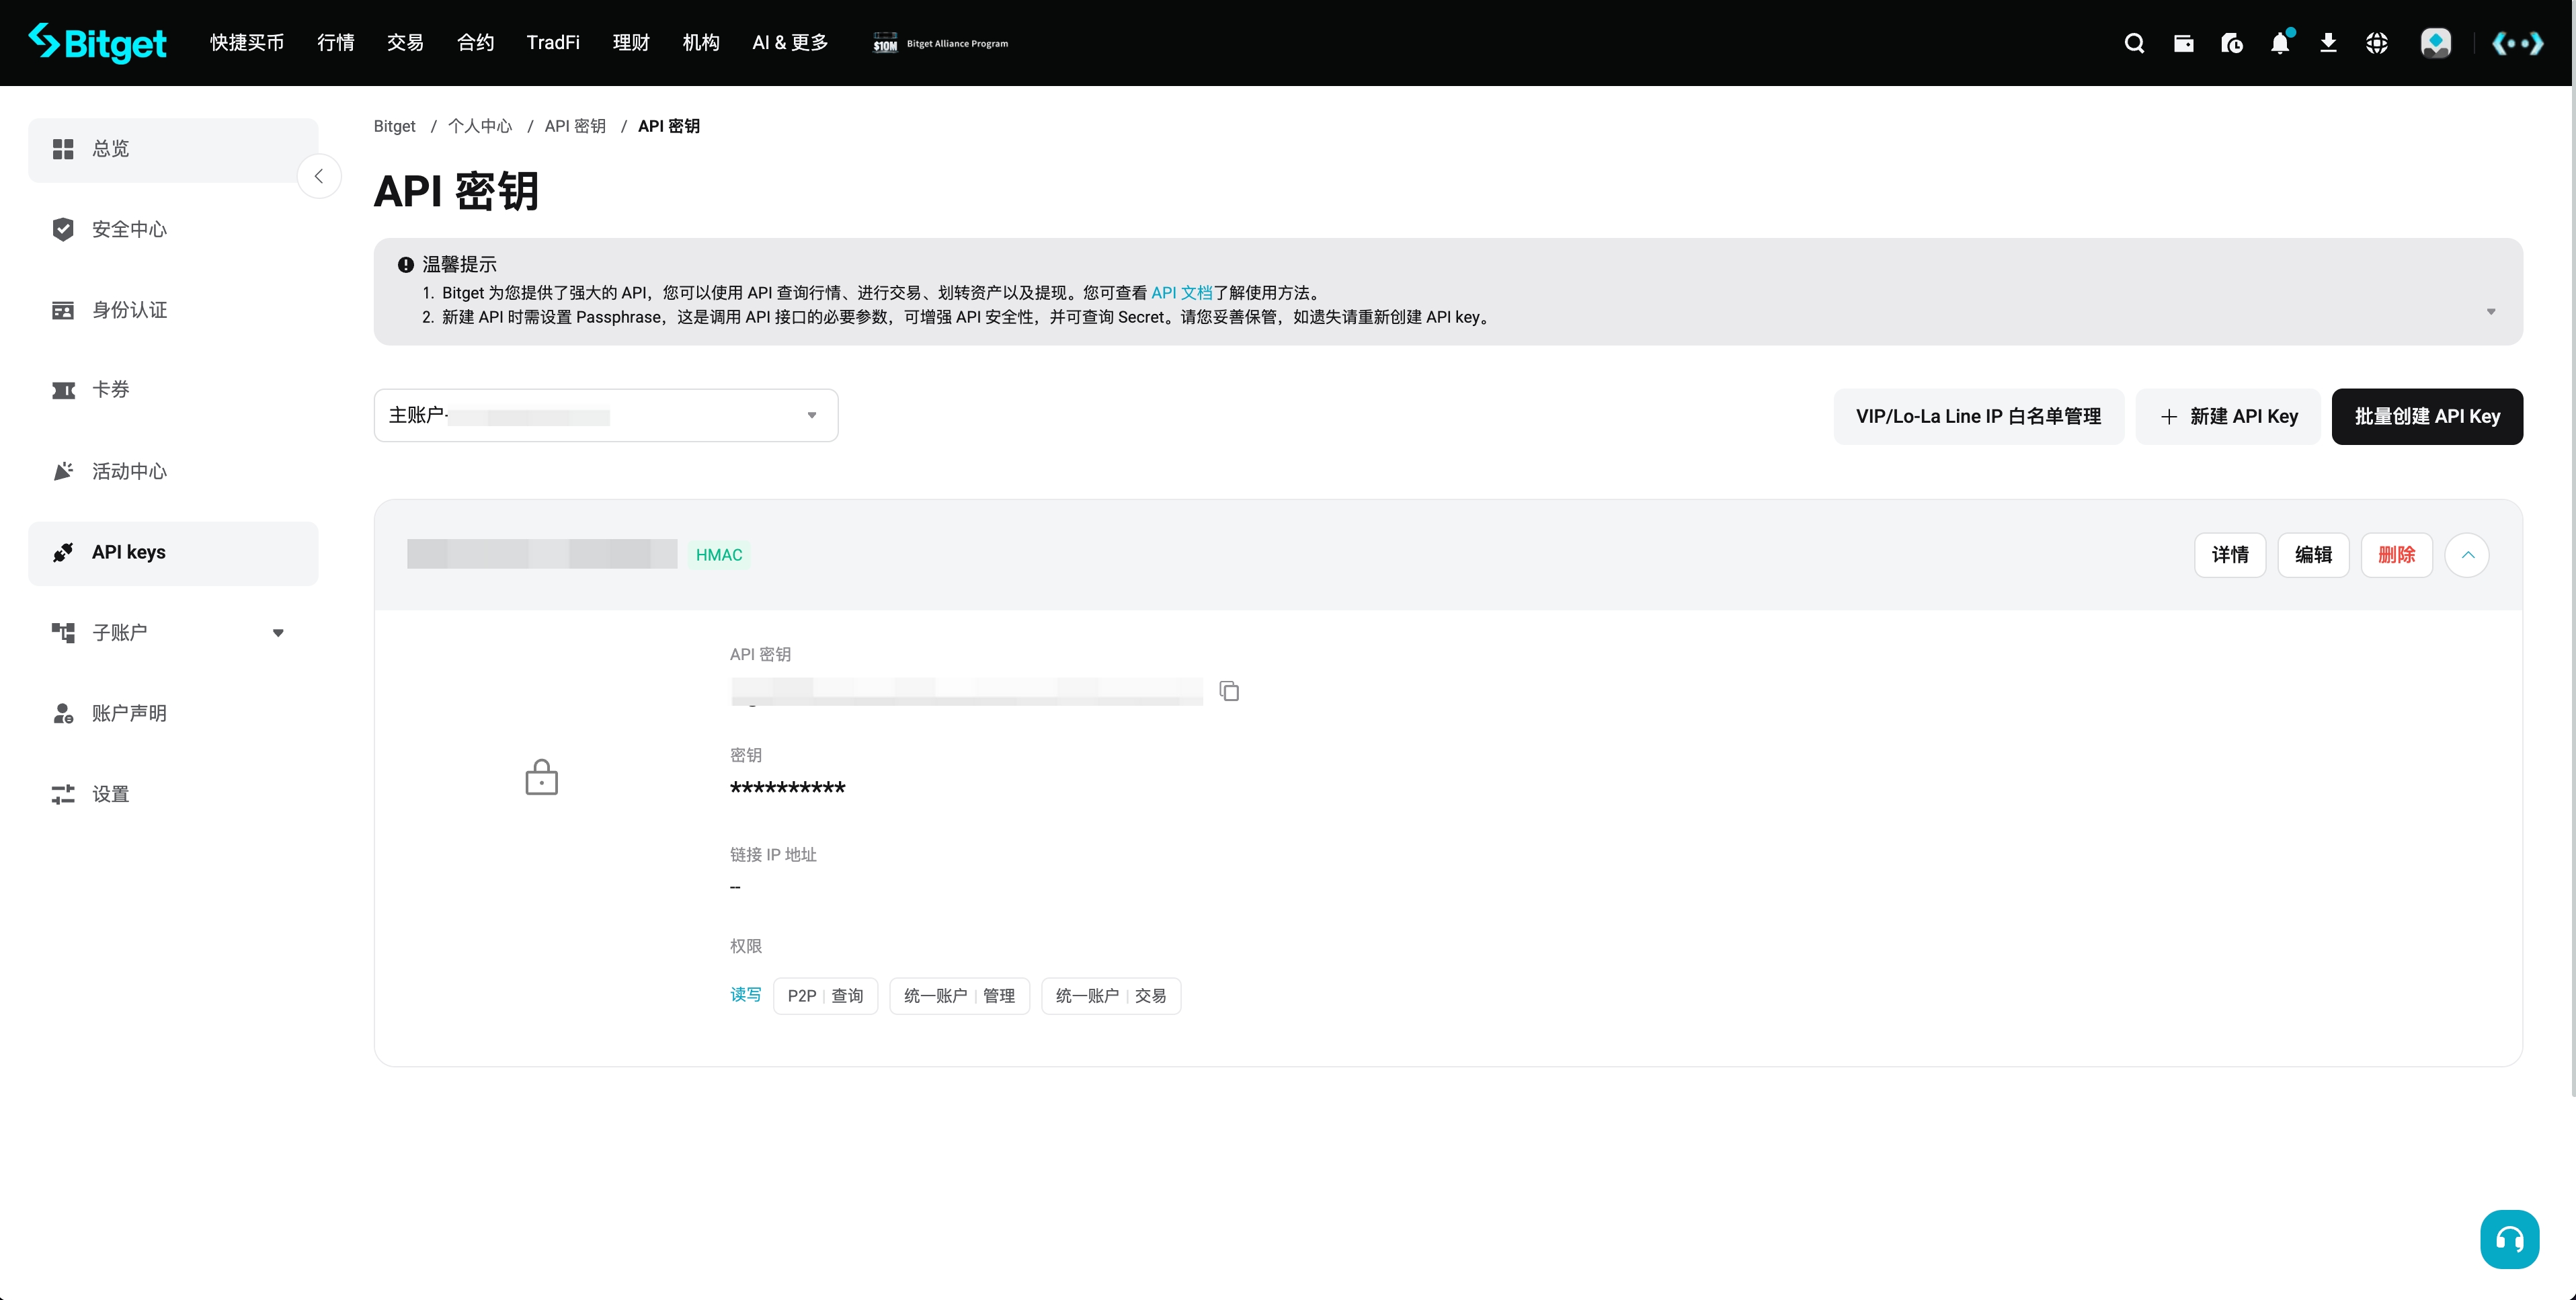Open the TradFi menu
The height and width of the screenshot is (1300, 2576).
point(553,43)
